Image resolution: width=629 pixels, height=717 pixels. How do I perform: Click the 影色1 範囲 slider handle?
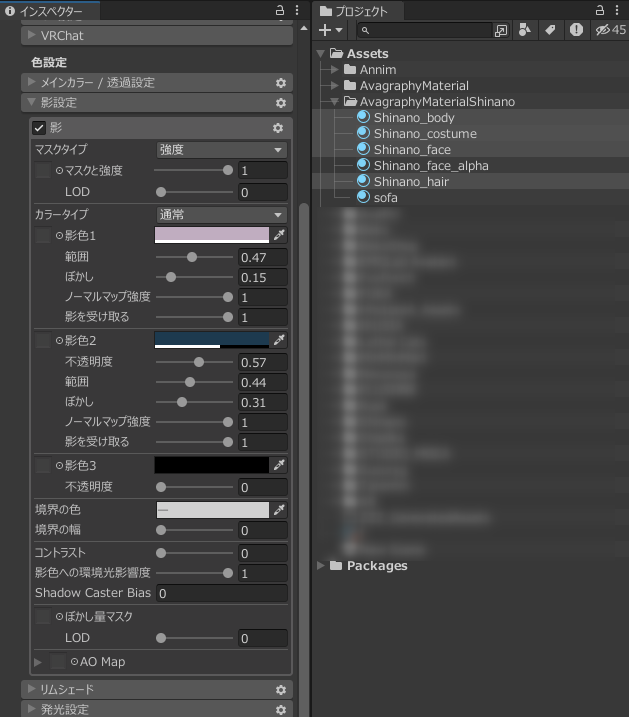(x=192, y=257)
